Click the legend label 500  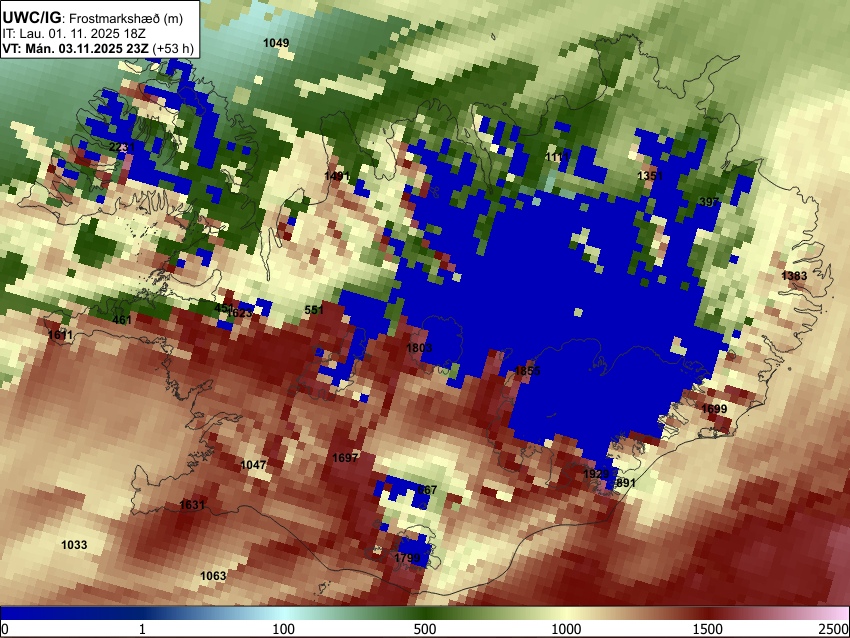click(425, 629)
